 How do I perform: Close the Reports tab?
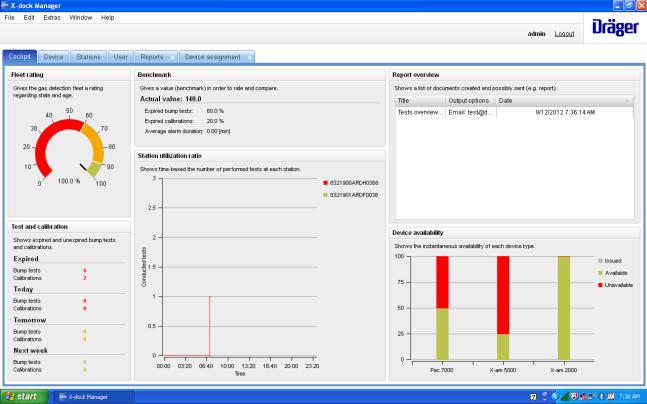click(173, 57)
